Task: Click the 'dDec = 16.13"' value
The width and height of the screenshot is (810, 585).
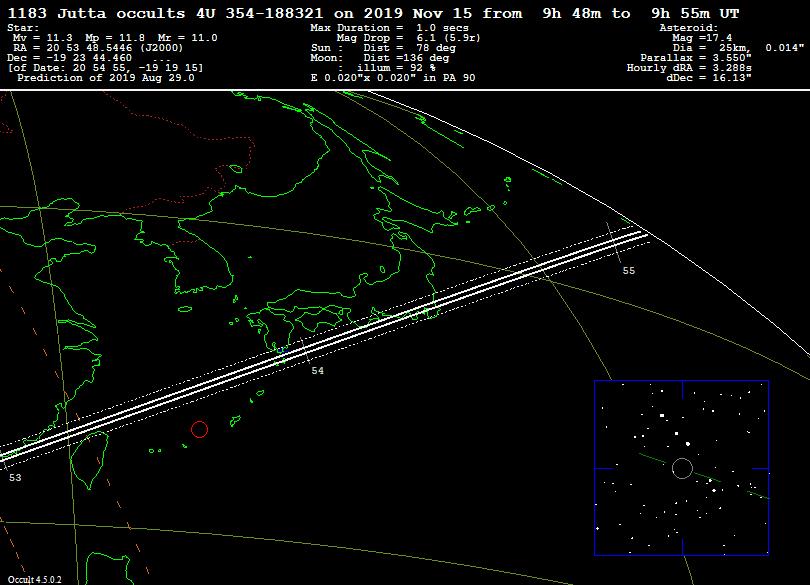Action: click(709, 78)
